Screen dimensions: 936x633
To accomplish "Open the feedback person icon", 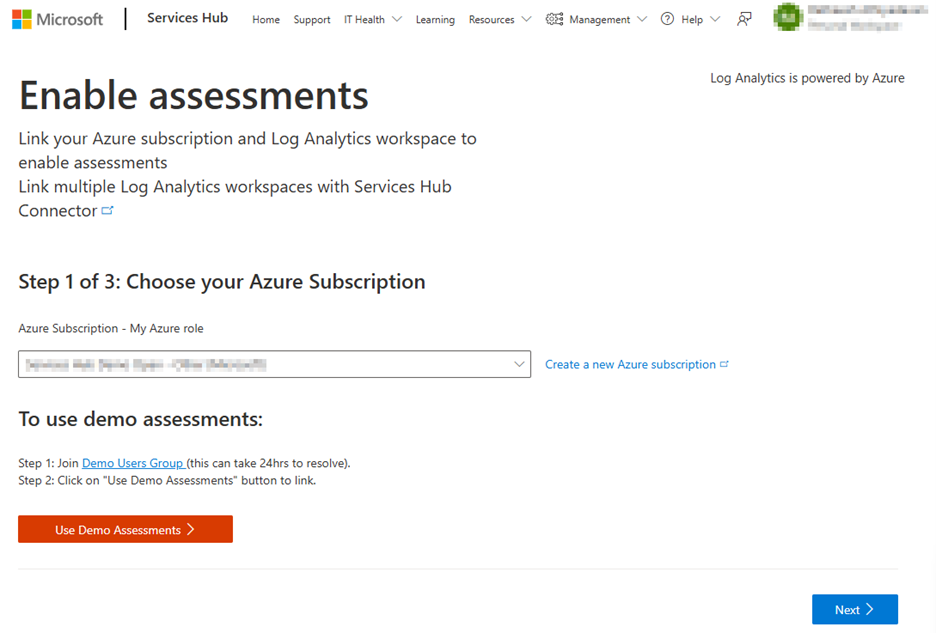I will pyautogui.click(x=744, y=20).
